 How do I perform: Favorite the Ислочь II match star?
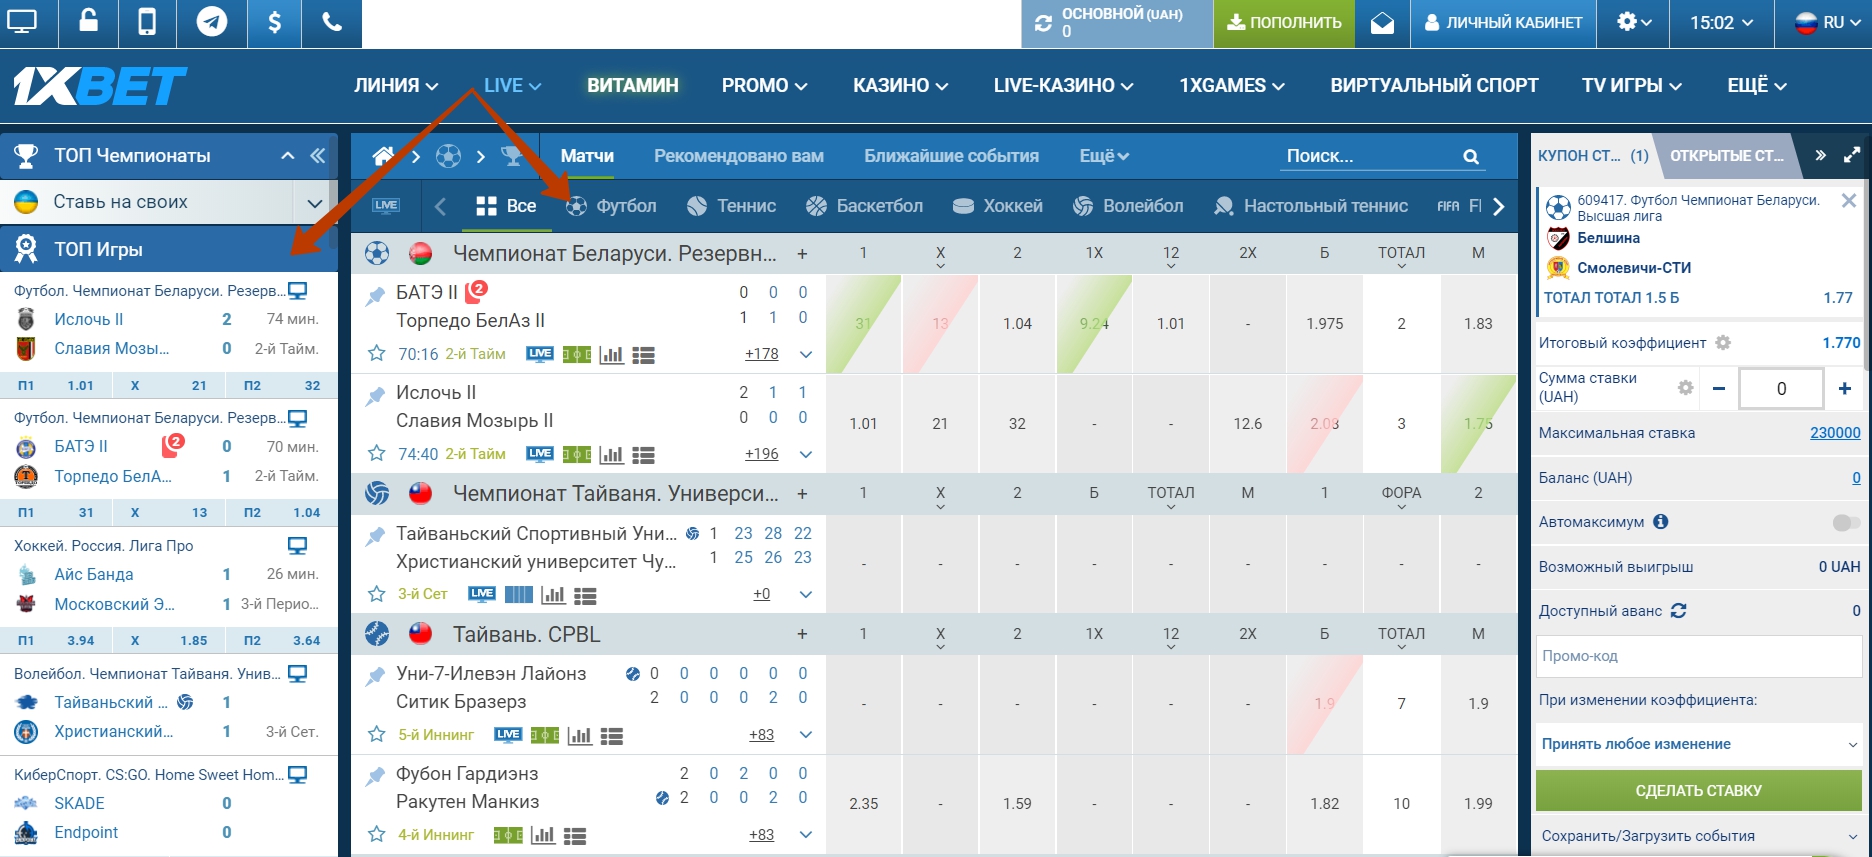[376, 454]
